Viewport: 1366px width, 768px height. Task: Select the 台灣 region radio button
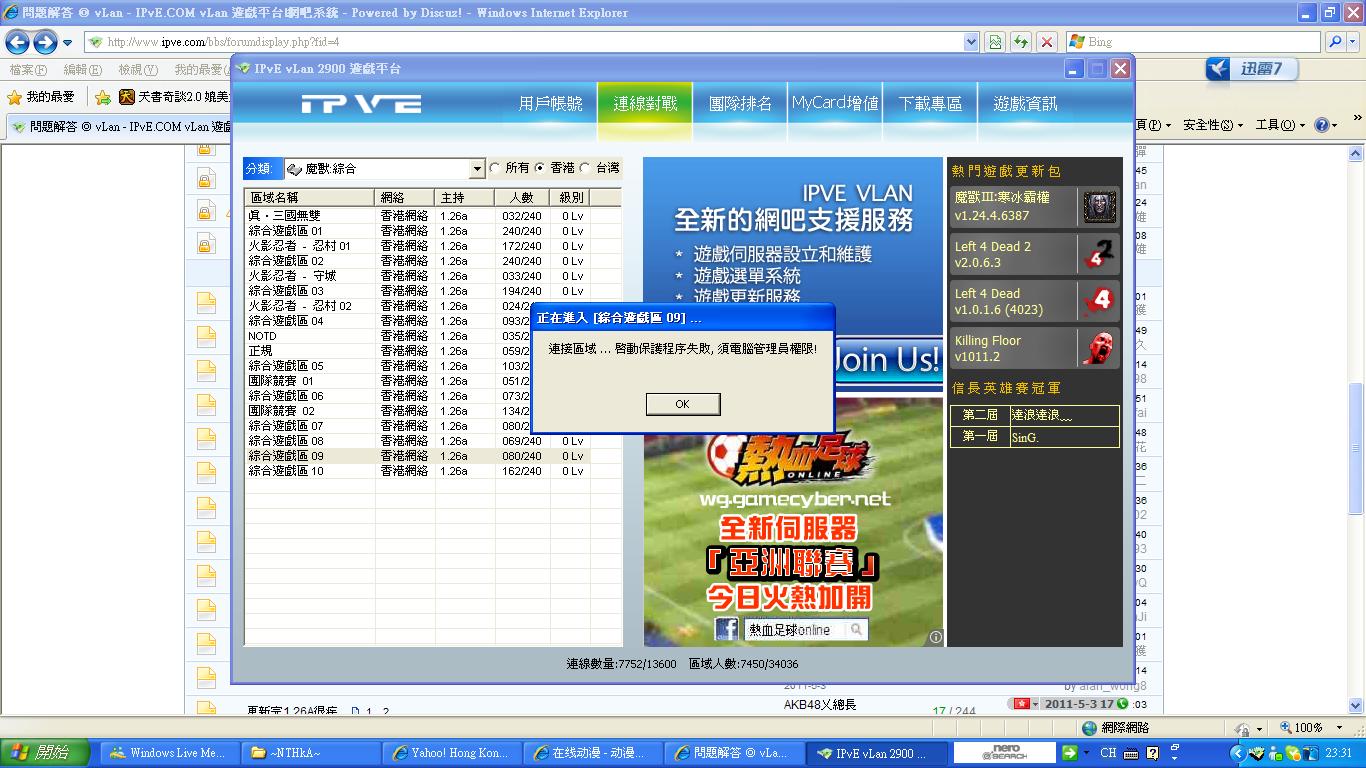(x=586, y=168)
